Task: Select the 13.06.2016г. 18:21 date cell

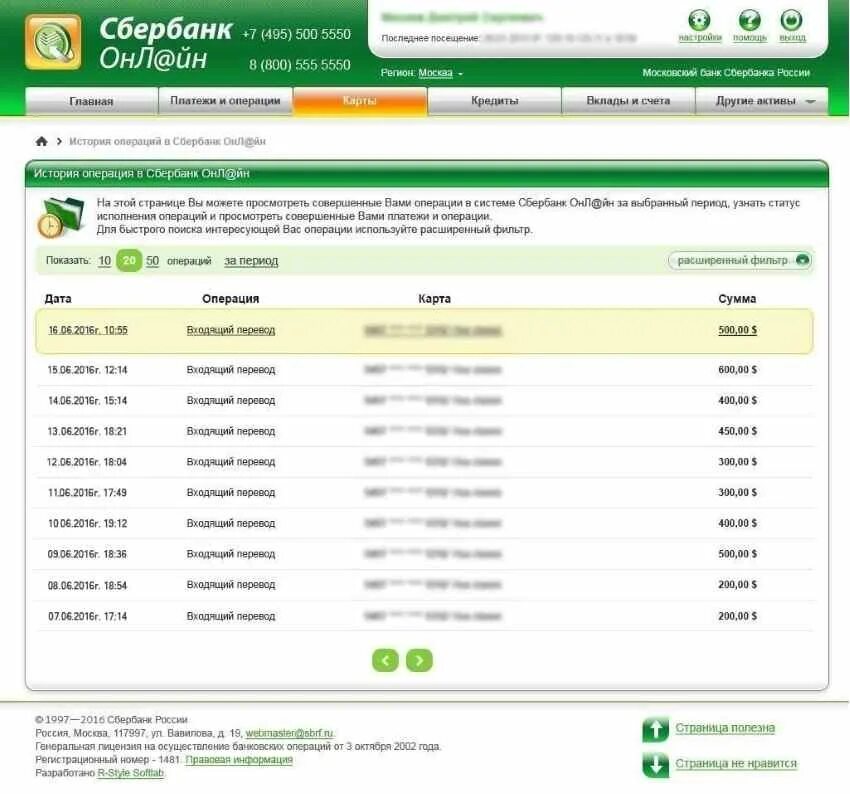Action: point(87,431)
